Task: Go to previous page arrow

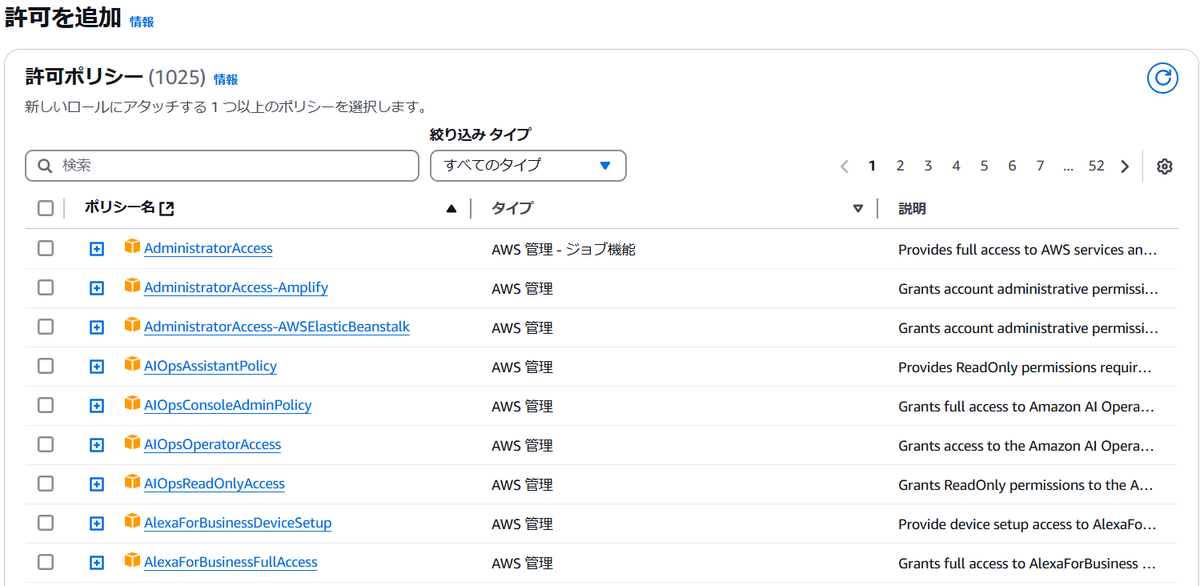Action: [x=845, y=167]
